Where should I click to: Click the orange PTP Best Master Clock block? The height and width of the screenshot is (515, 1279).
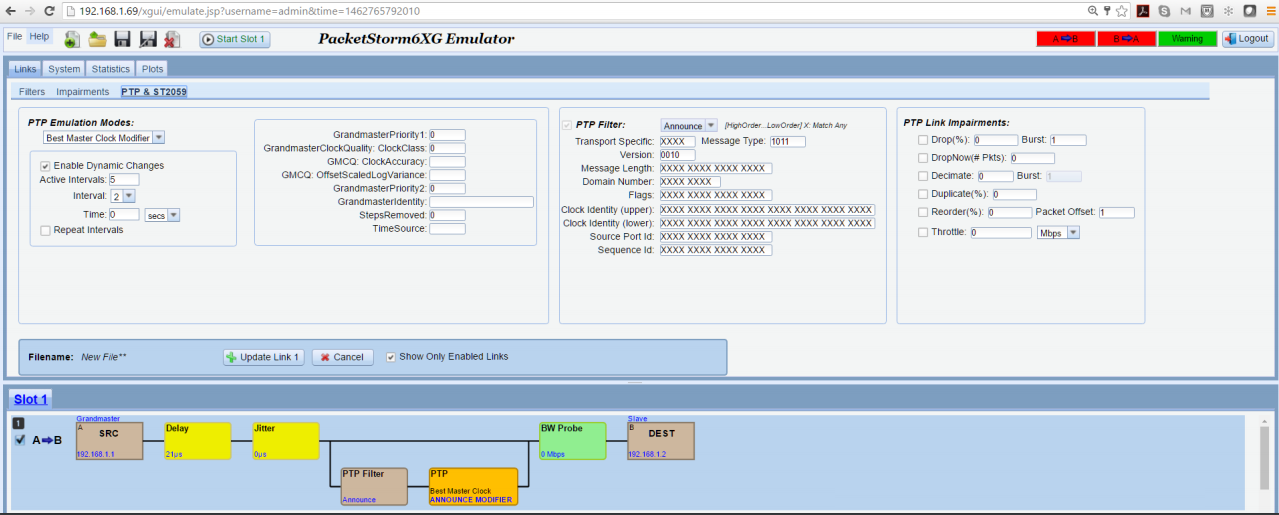(x=473, y=486)
